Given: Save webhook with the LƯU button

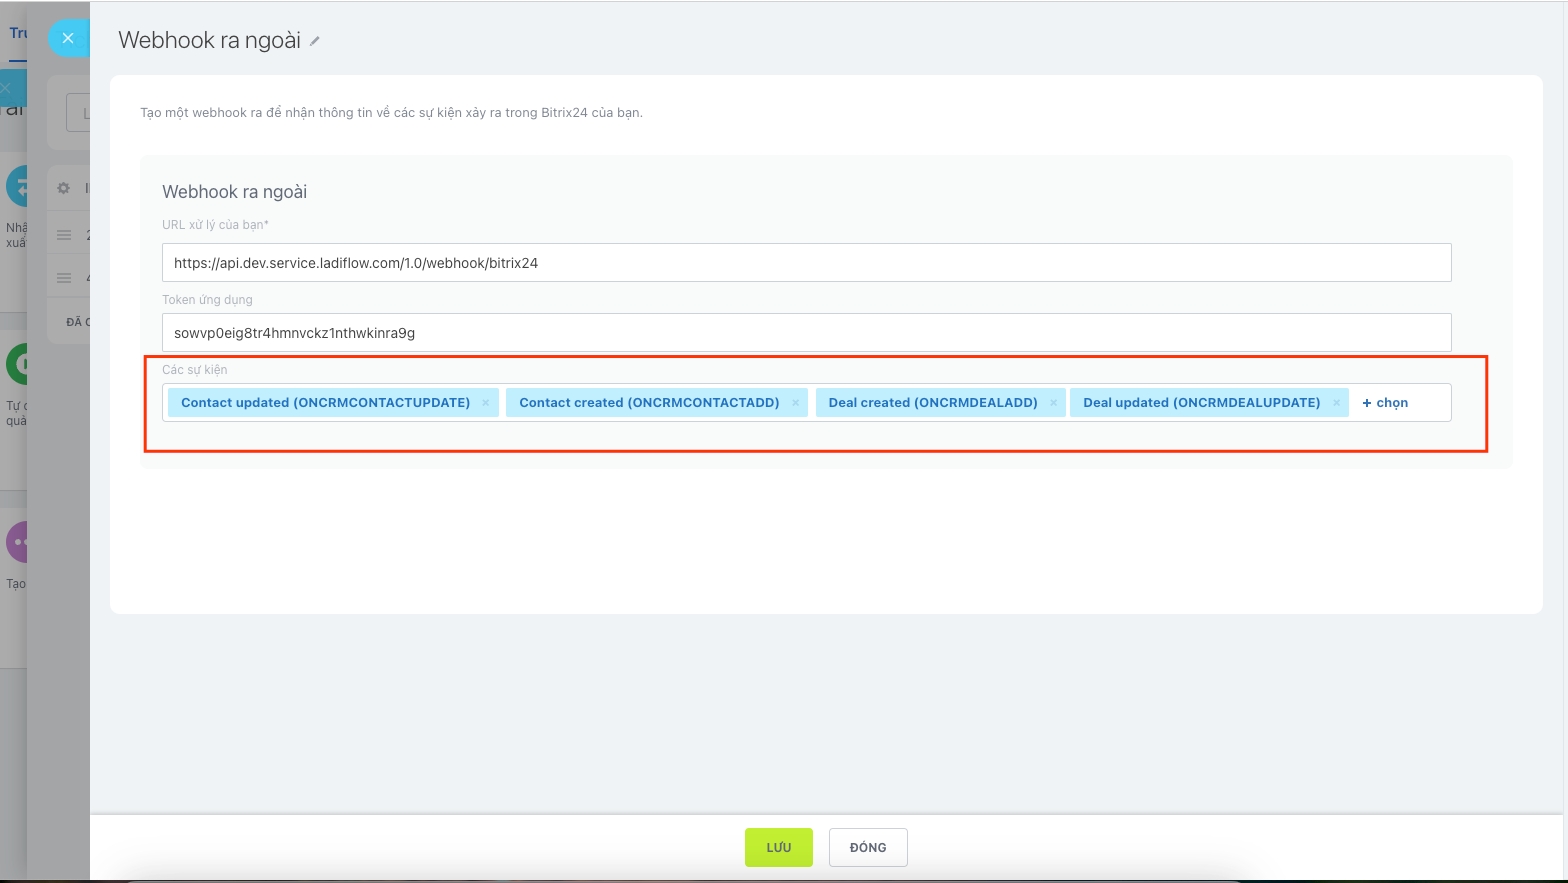Looking at the screenshot, I should (778, 847).
